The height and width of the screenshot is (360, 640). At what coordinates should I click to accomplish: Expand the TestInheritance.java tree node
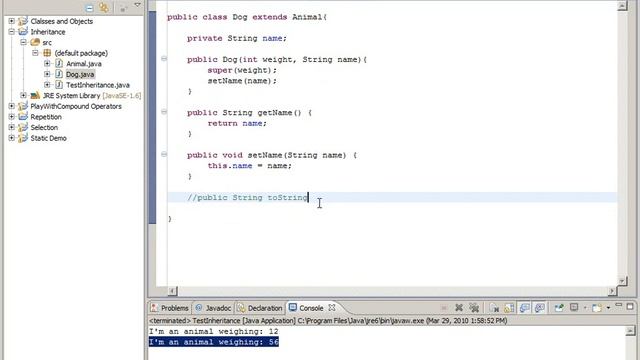pyautogui.click(x=47, y=85)
